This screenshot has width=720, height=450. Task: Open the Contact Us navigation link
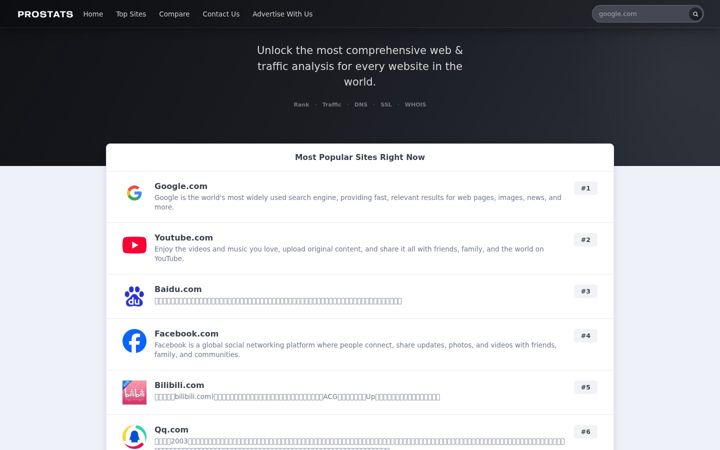click(221, 14)
